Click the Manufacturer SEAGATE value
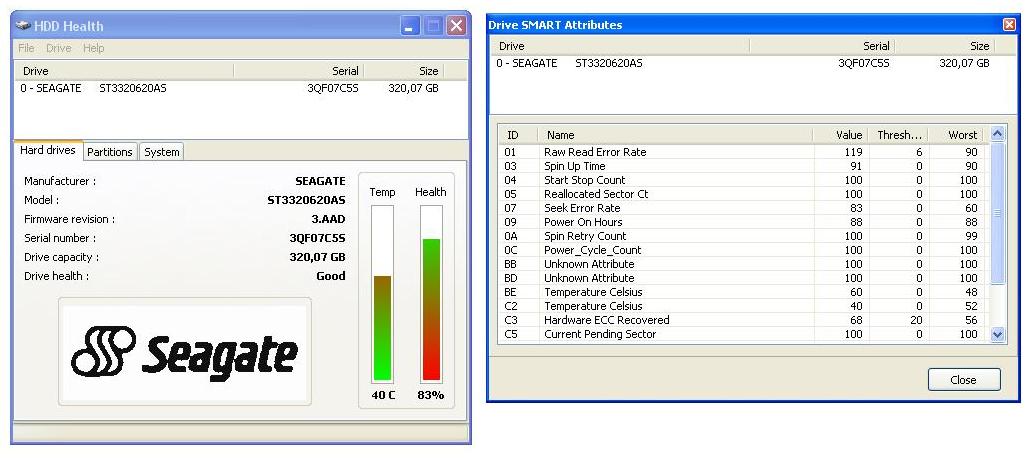 pyautogui.click(x=320, y=181)
